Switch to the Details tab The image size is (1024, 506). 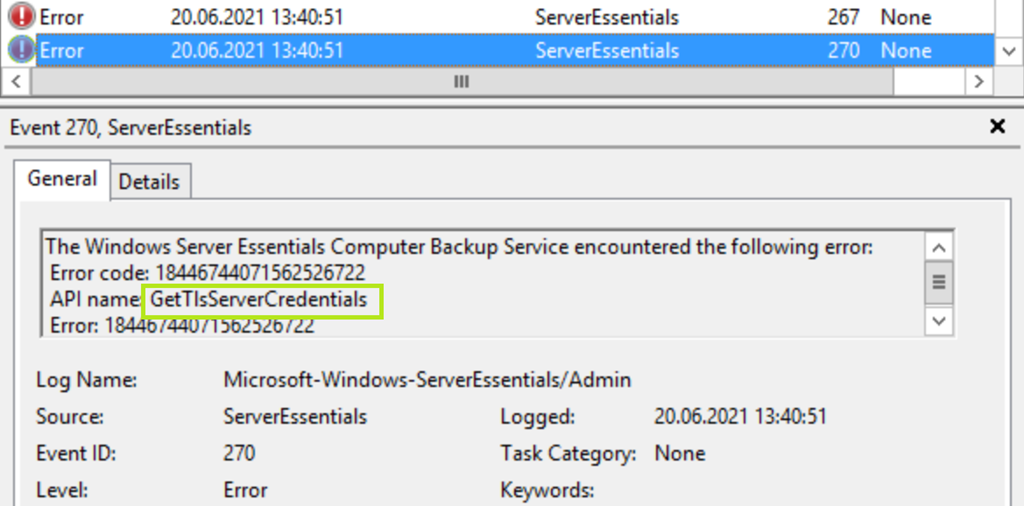tap(149, 182)
